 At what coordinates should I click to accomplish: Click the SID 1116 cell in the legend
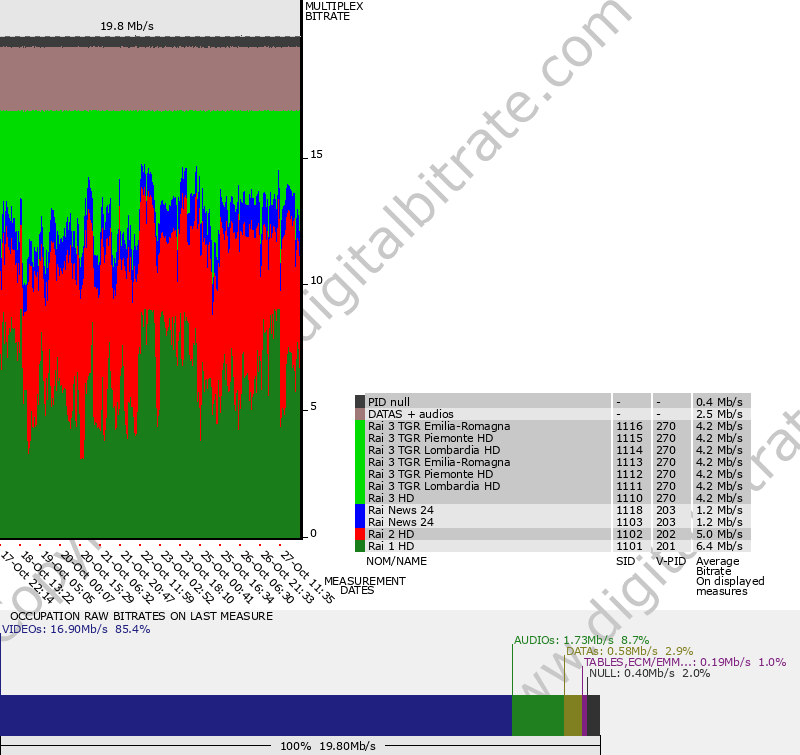pos(629,426)
